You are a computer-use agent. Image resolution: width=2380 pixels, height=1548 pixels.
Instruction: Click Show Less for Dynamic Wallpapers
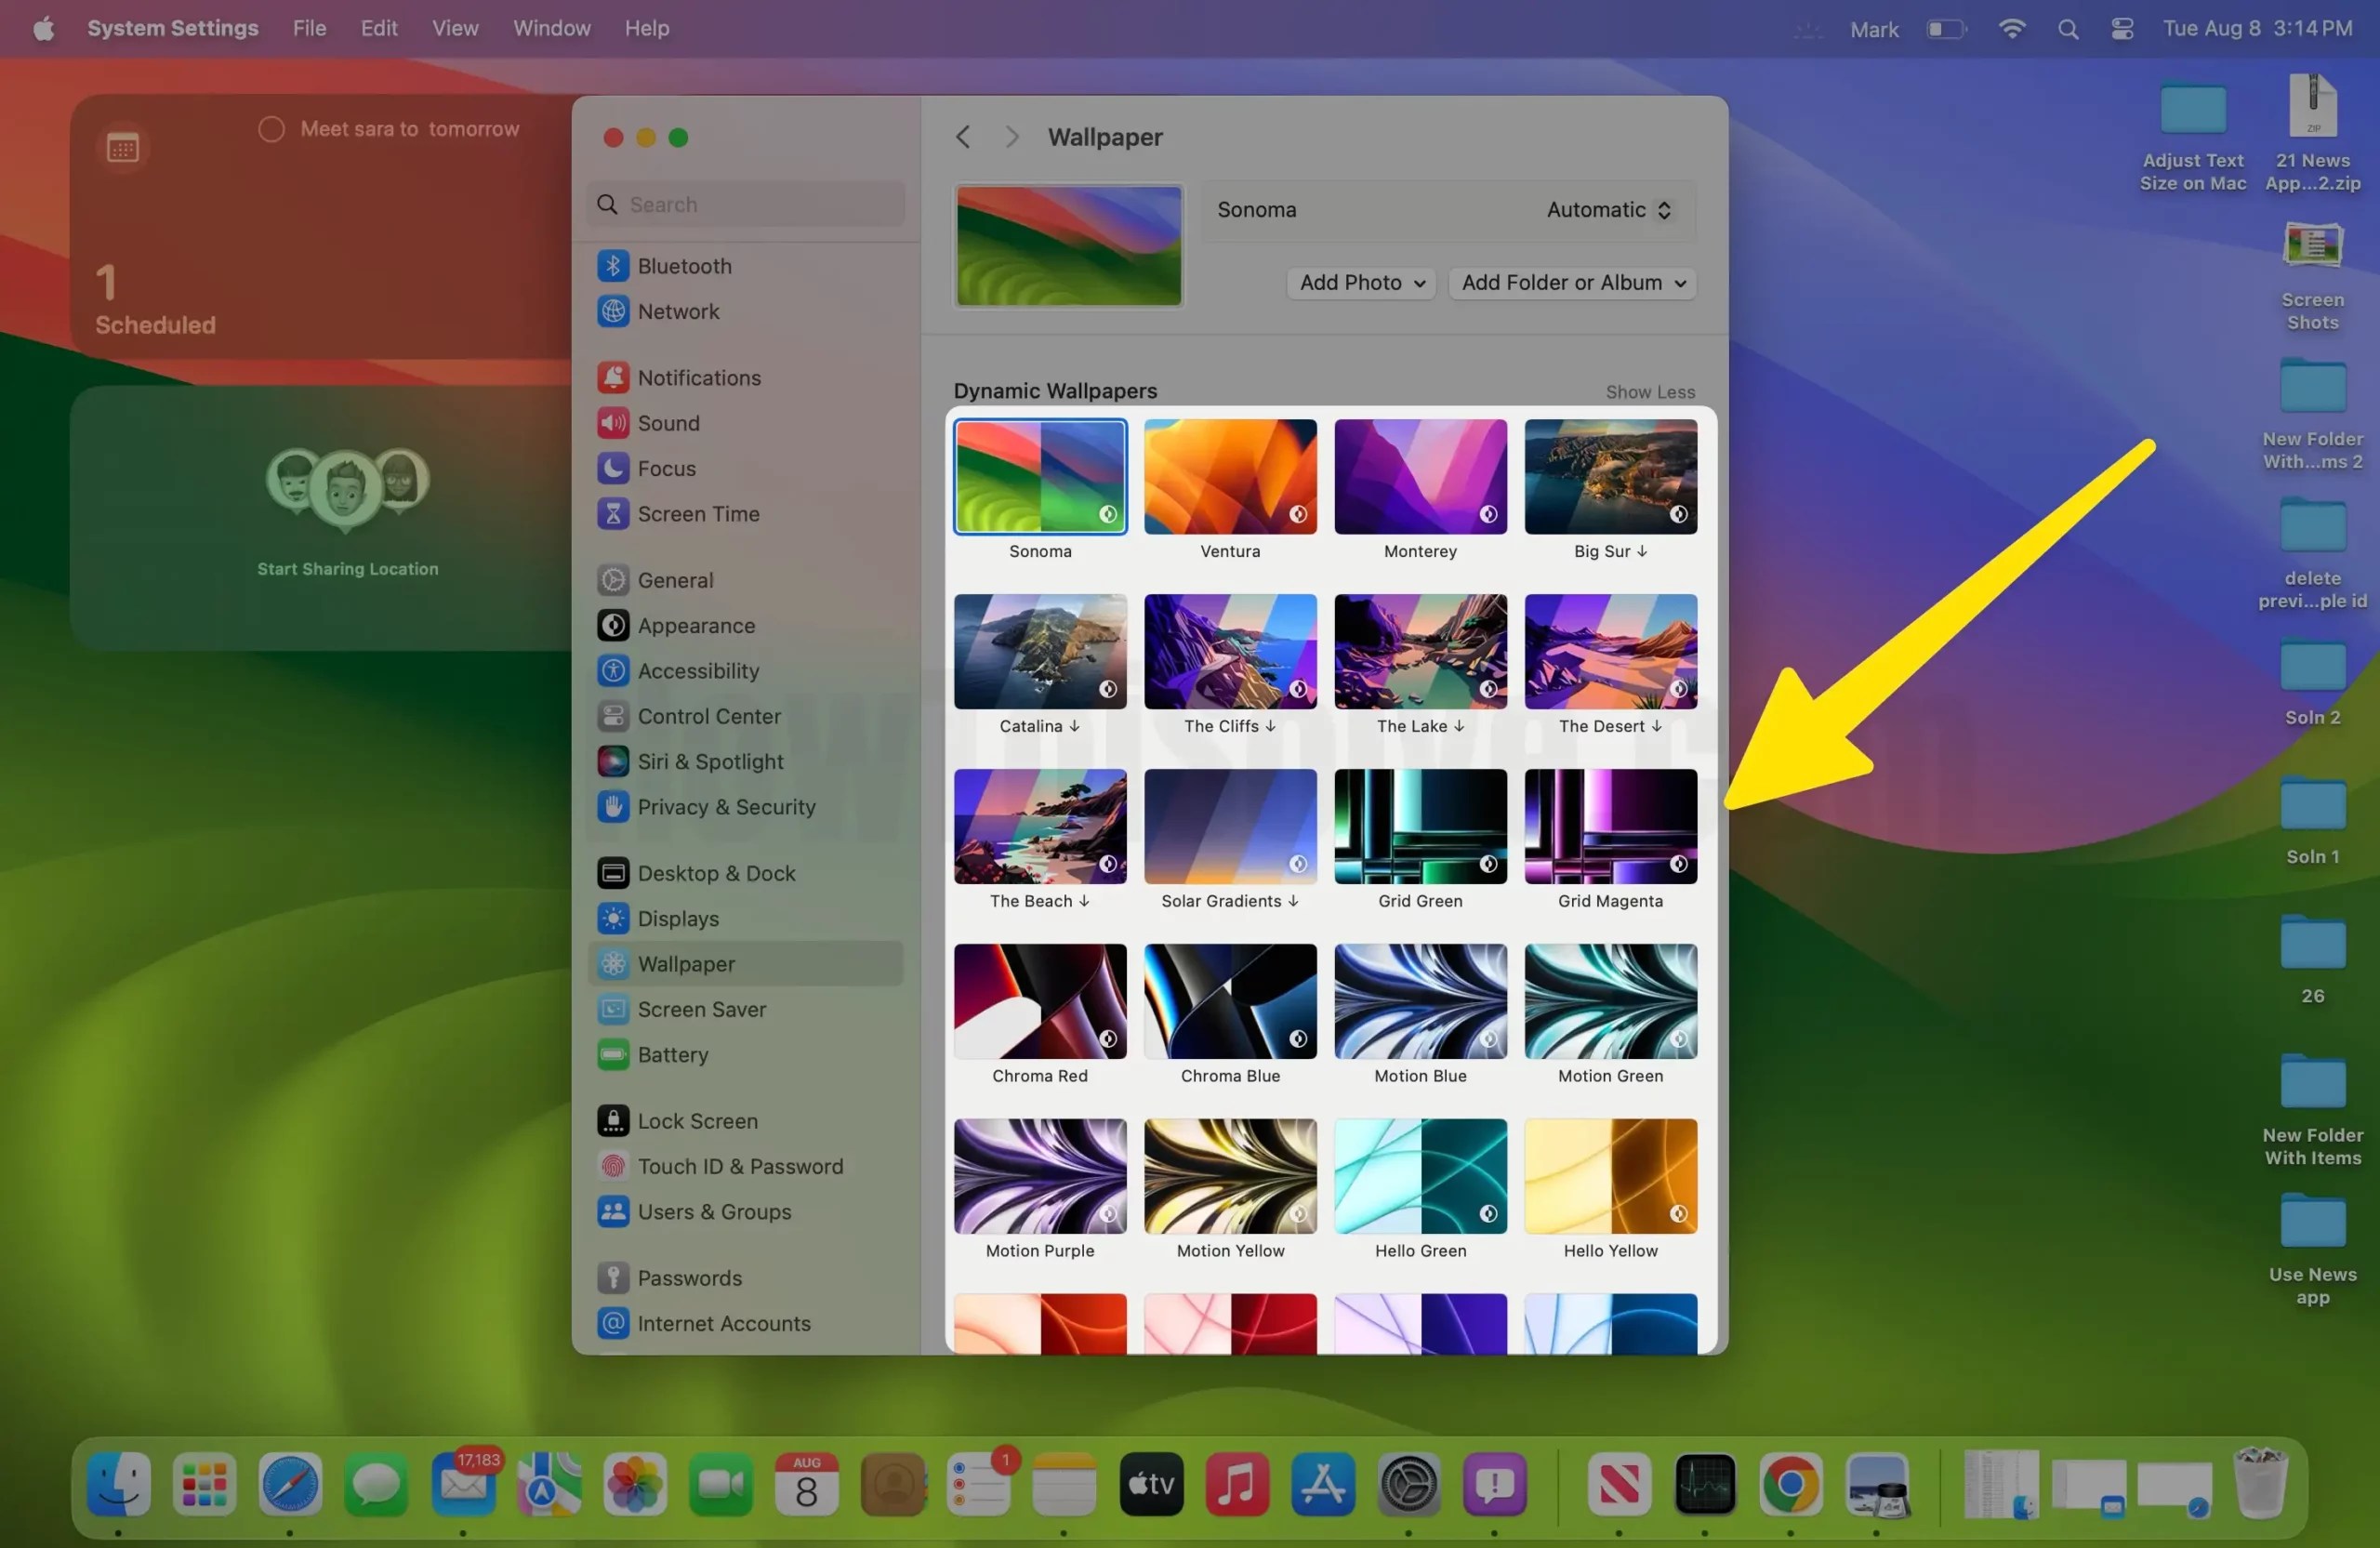click(x=1649, y=391)
